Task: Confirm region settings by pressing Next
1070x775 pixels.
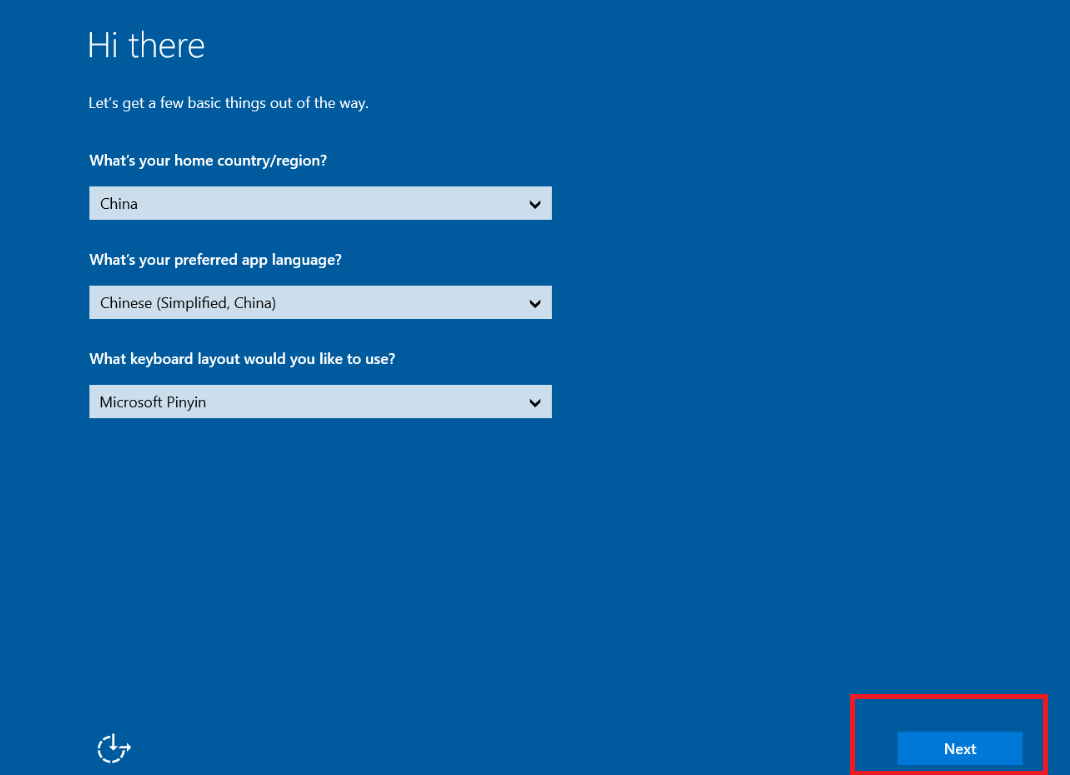Action: point(959,748)
